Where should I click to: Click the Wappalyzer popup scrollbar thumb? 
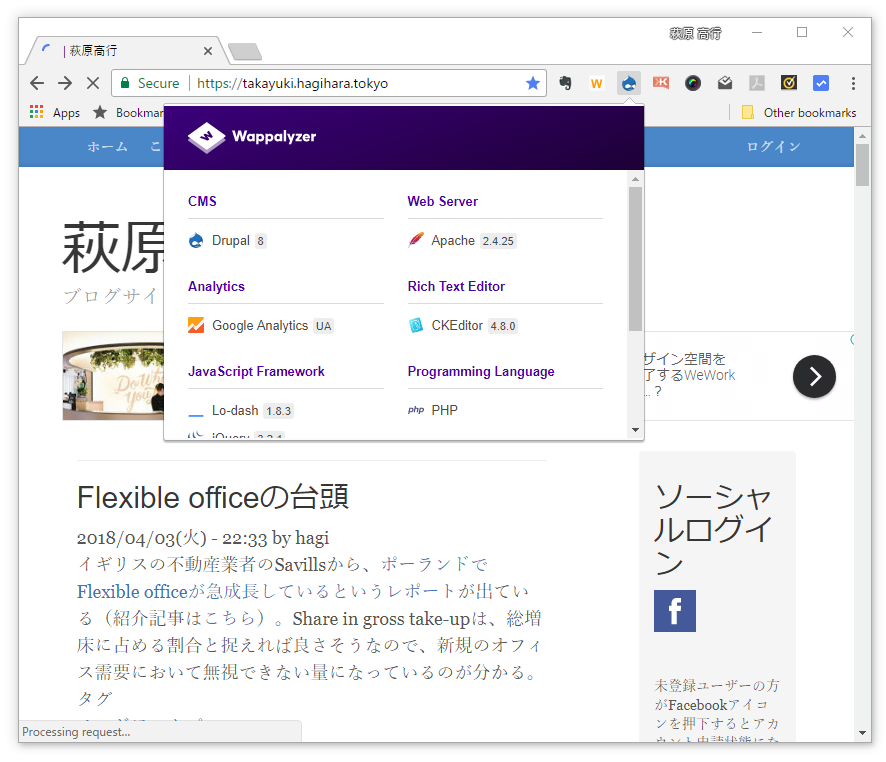click(635, 259)
